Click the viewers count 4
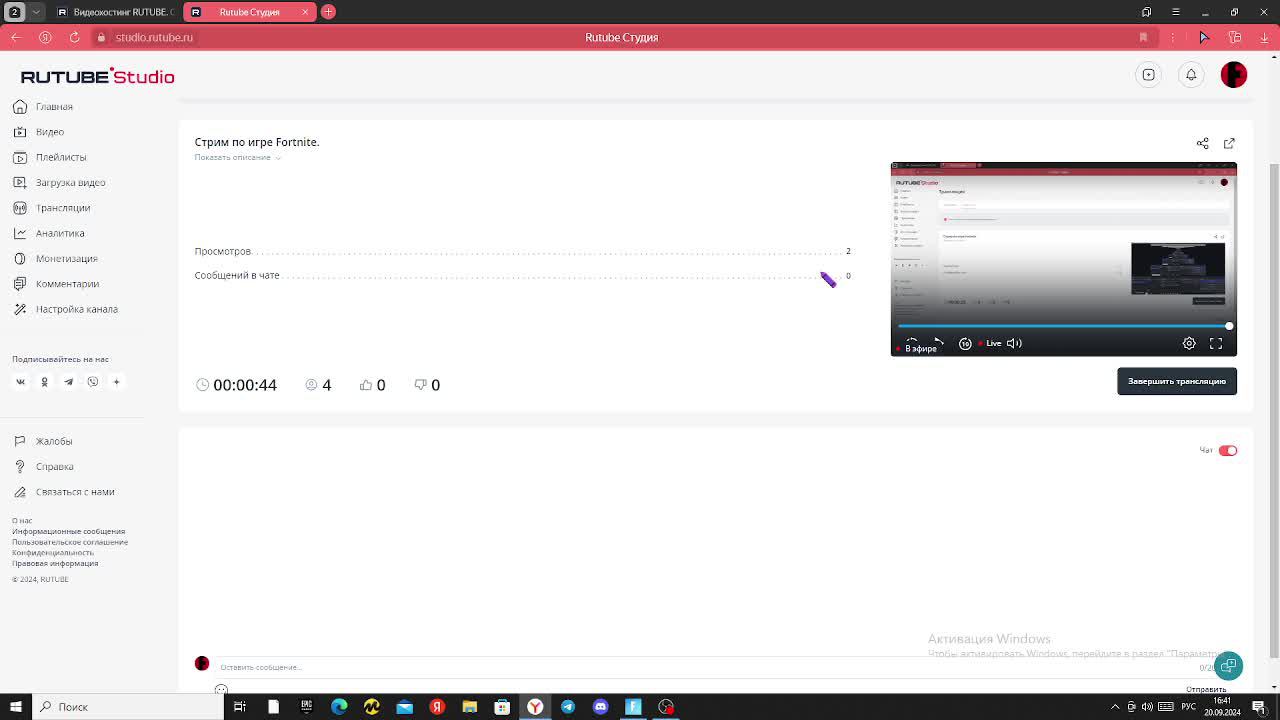Image resolution: width=1280 pixels, height=720 pixels. (x=326, y=385)
